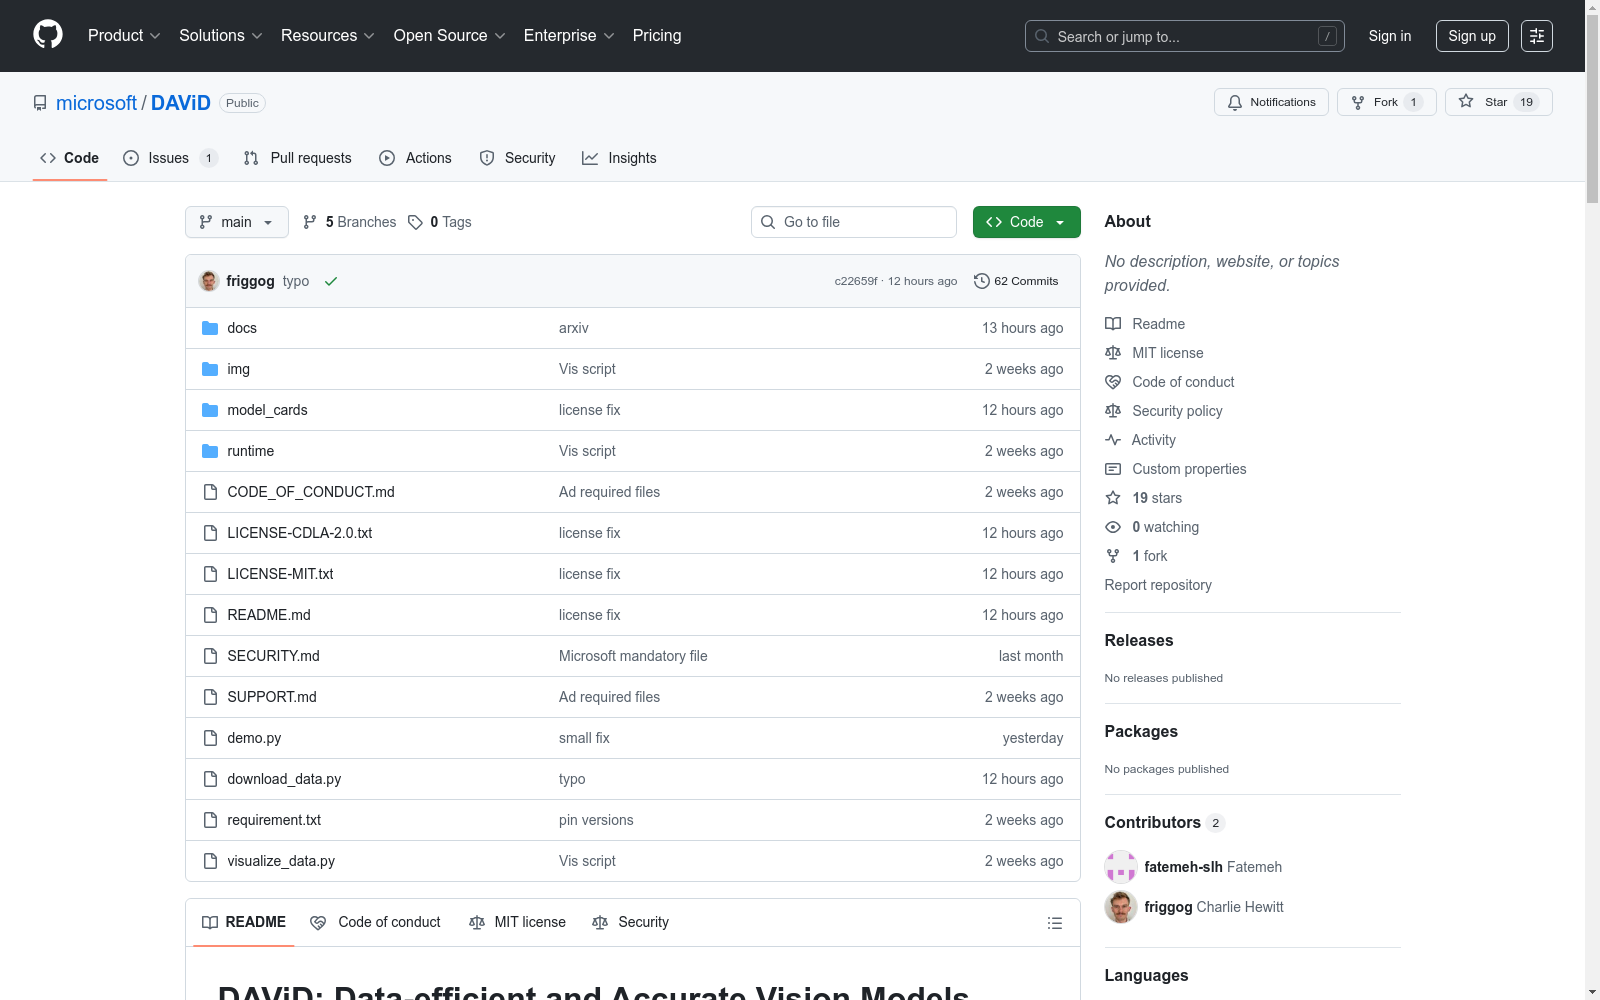This screenshot has width=1600, height=1000.
Task: View the 62 Commits history link
Action: pos(1016,281)
